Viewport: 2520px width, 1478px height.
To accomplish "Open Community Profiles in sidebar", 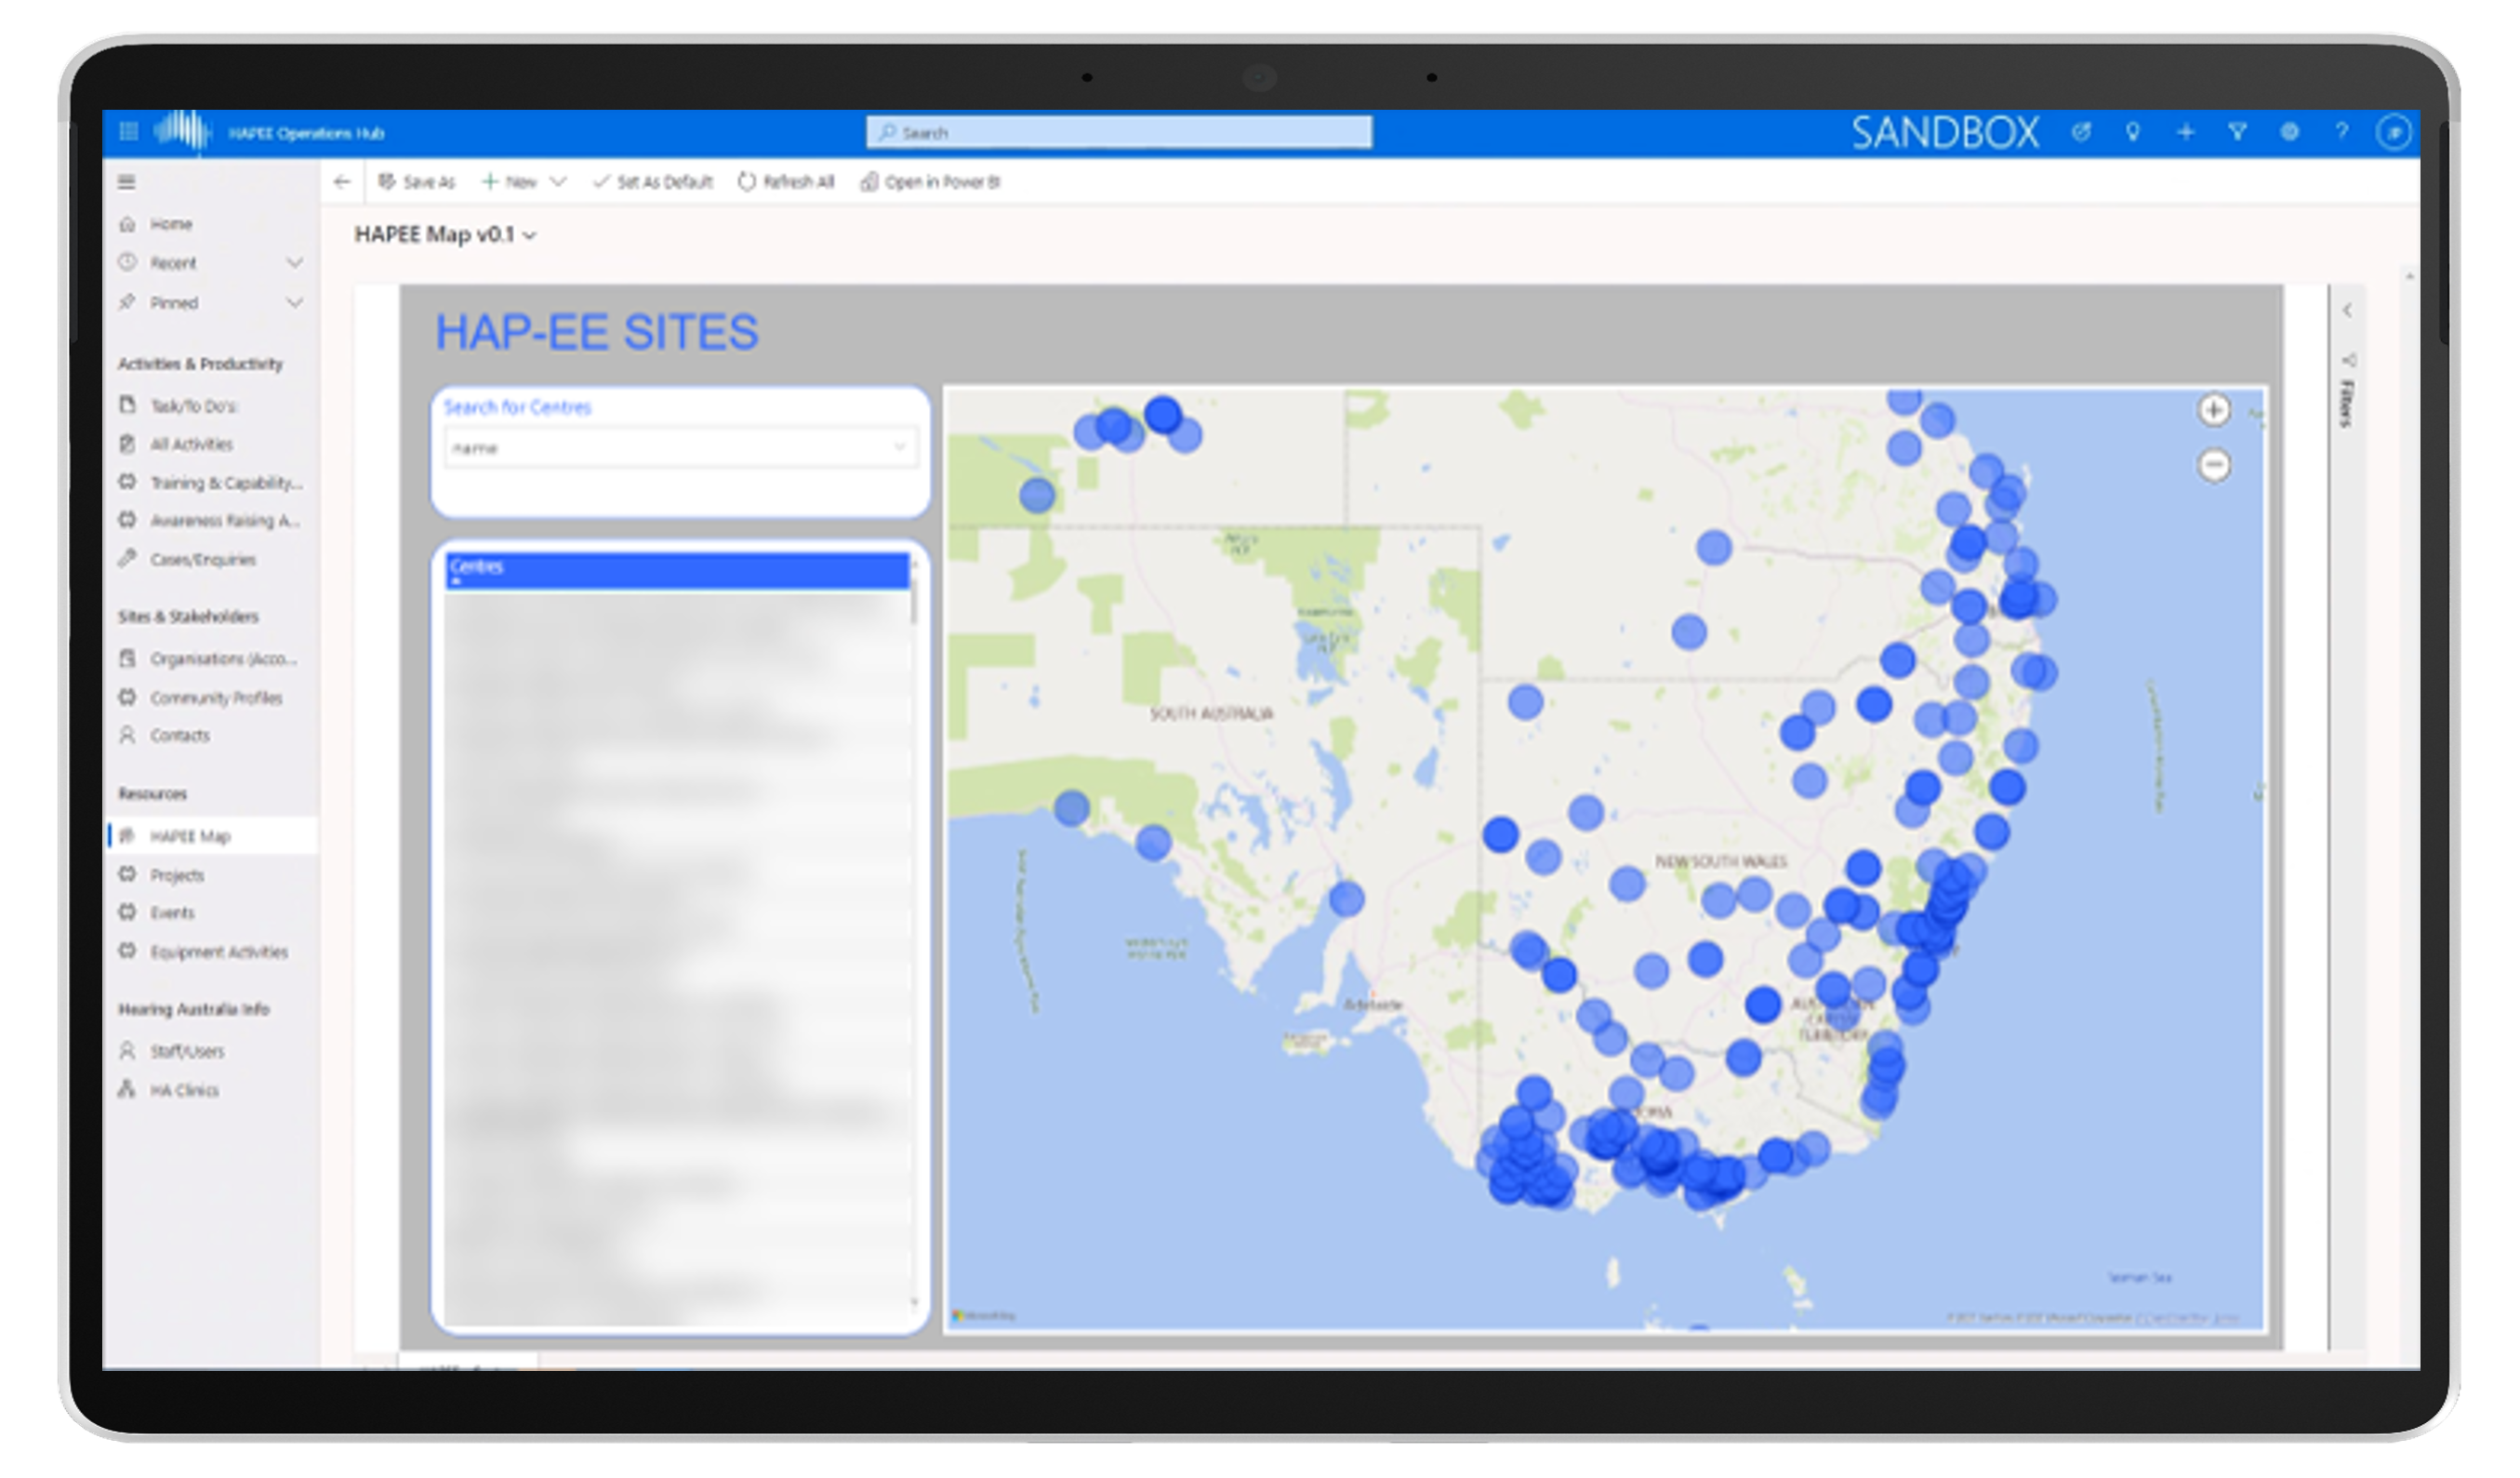I will (x=215, y=697).
